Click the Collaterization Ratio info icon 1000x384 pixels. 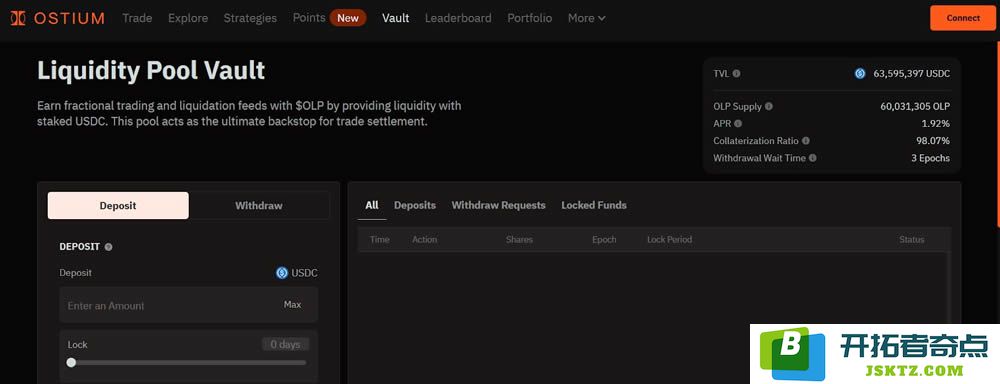pyautogui.click(x=805, y=140)
